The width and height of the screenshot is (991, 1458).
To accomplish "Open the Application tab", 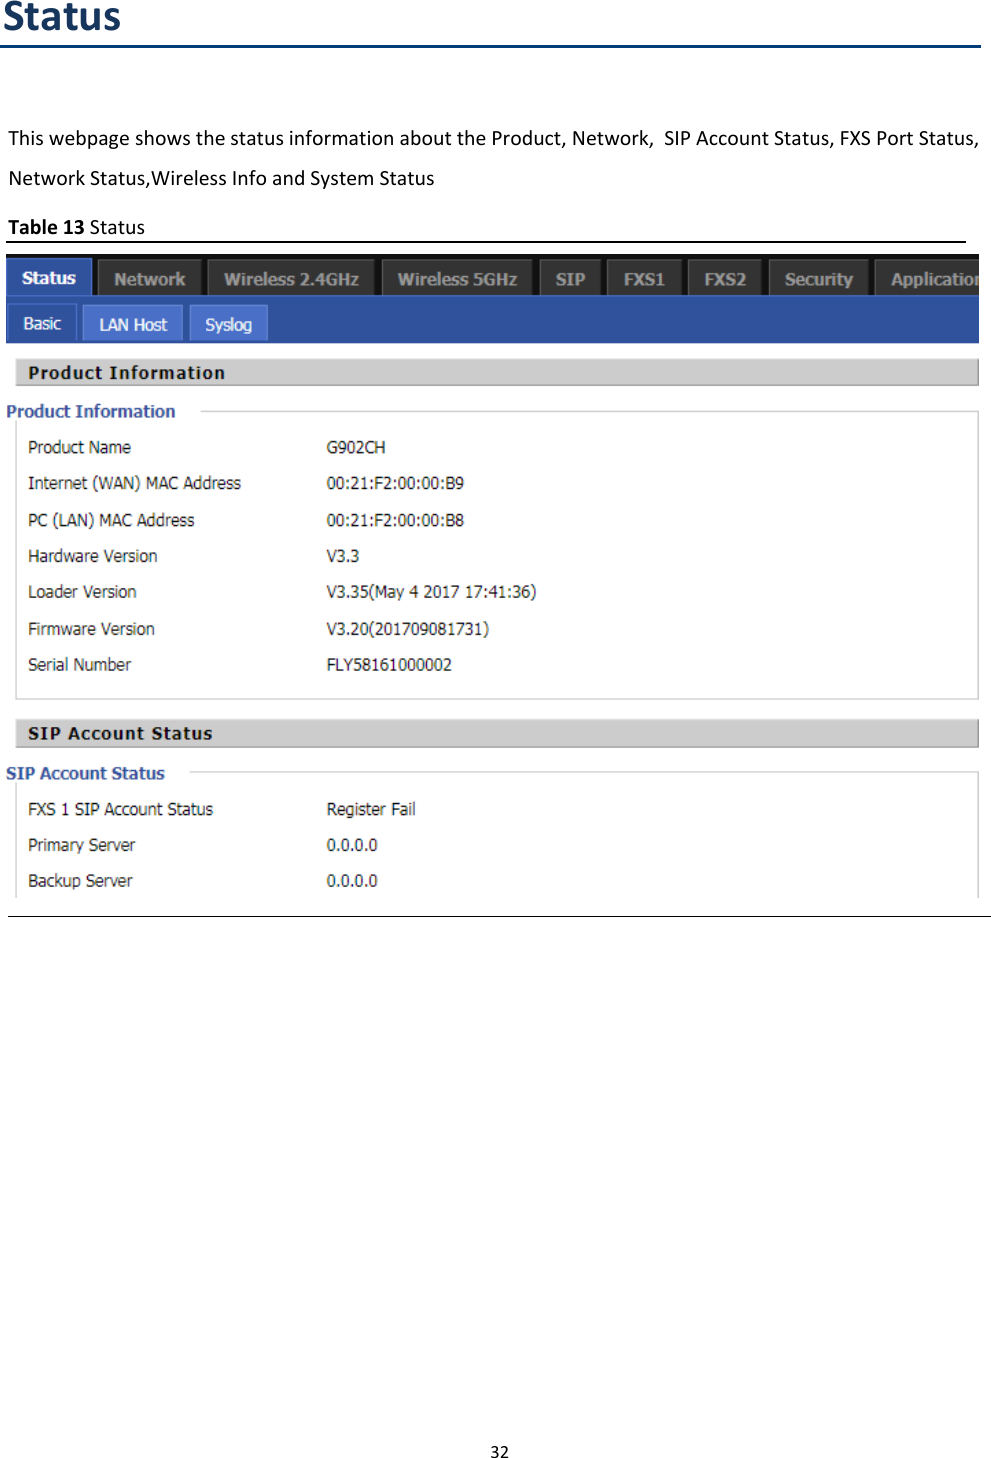I will coord(933,277).
